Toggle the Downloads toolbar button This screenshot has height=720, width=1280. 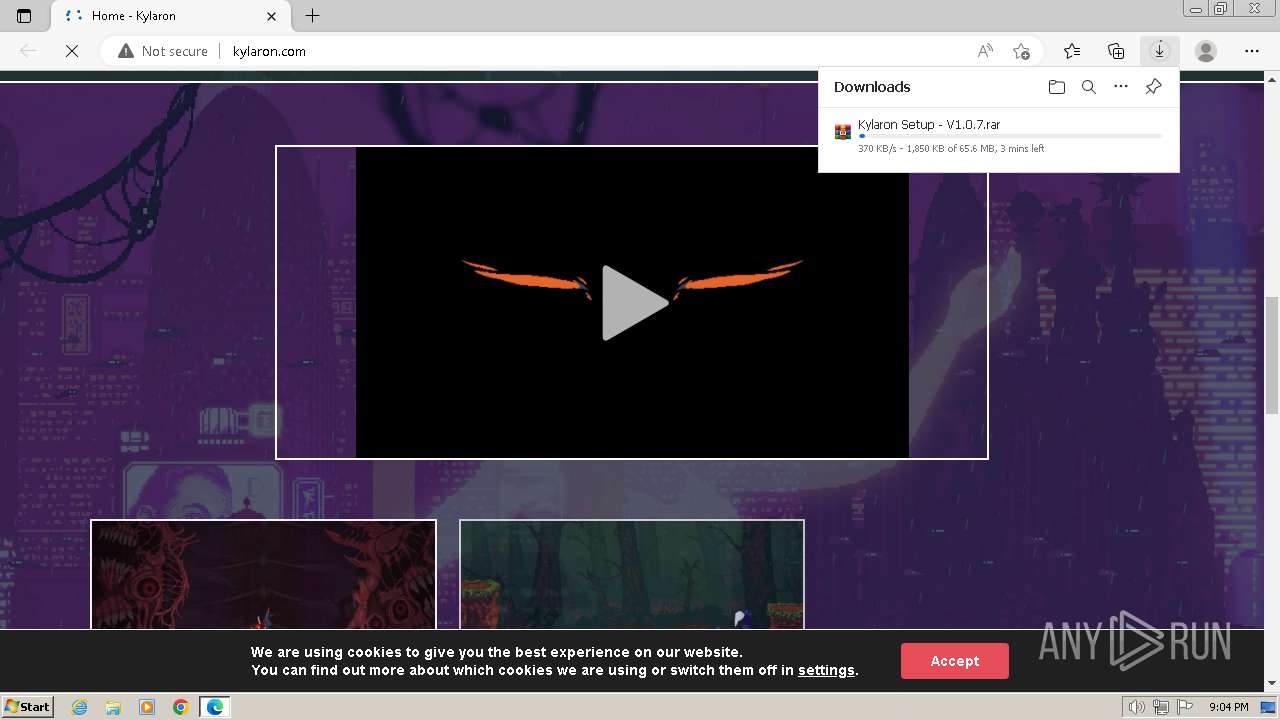pyautogui.click(x=1160, y=51)
